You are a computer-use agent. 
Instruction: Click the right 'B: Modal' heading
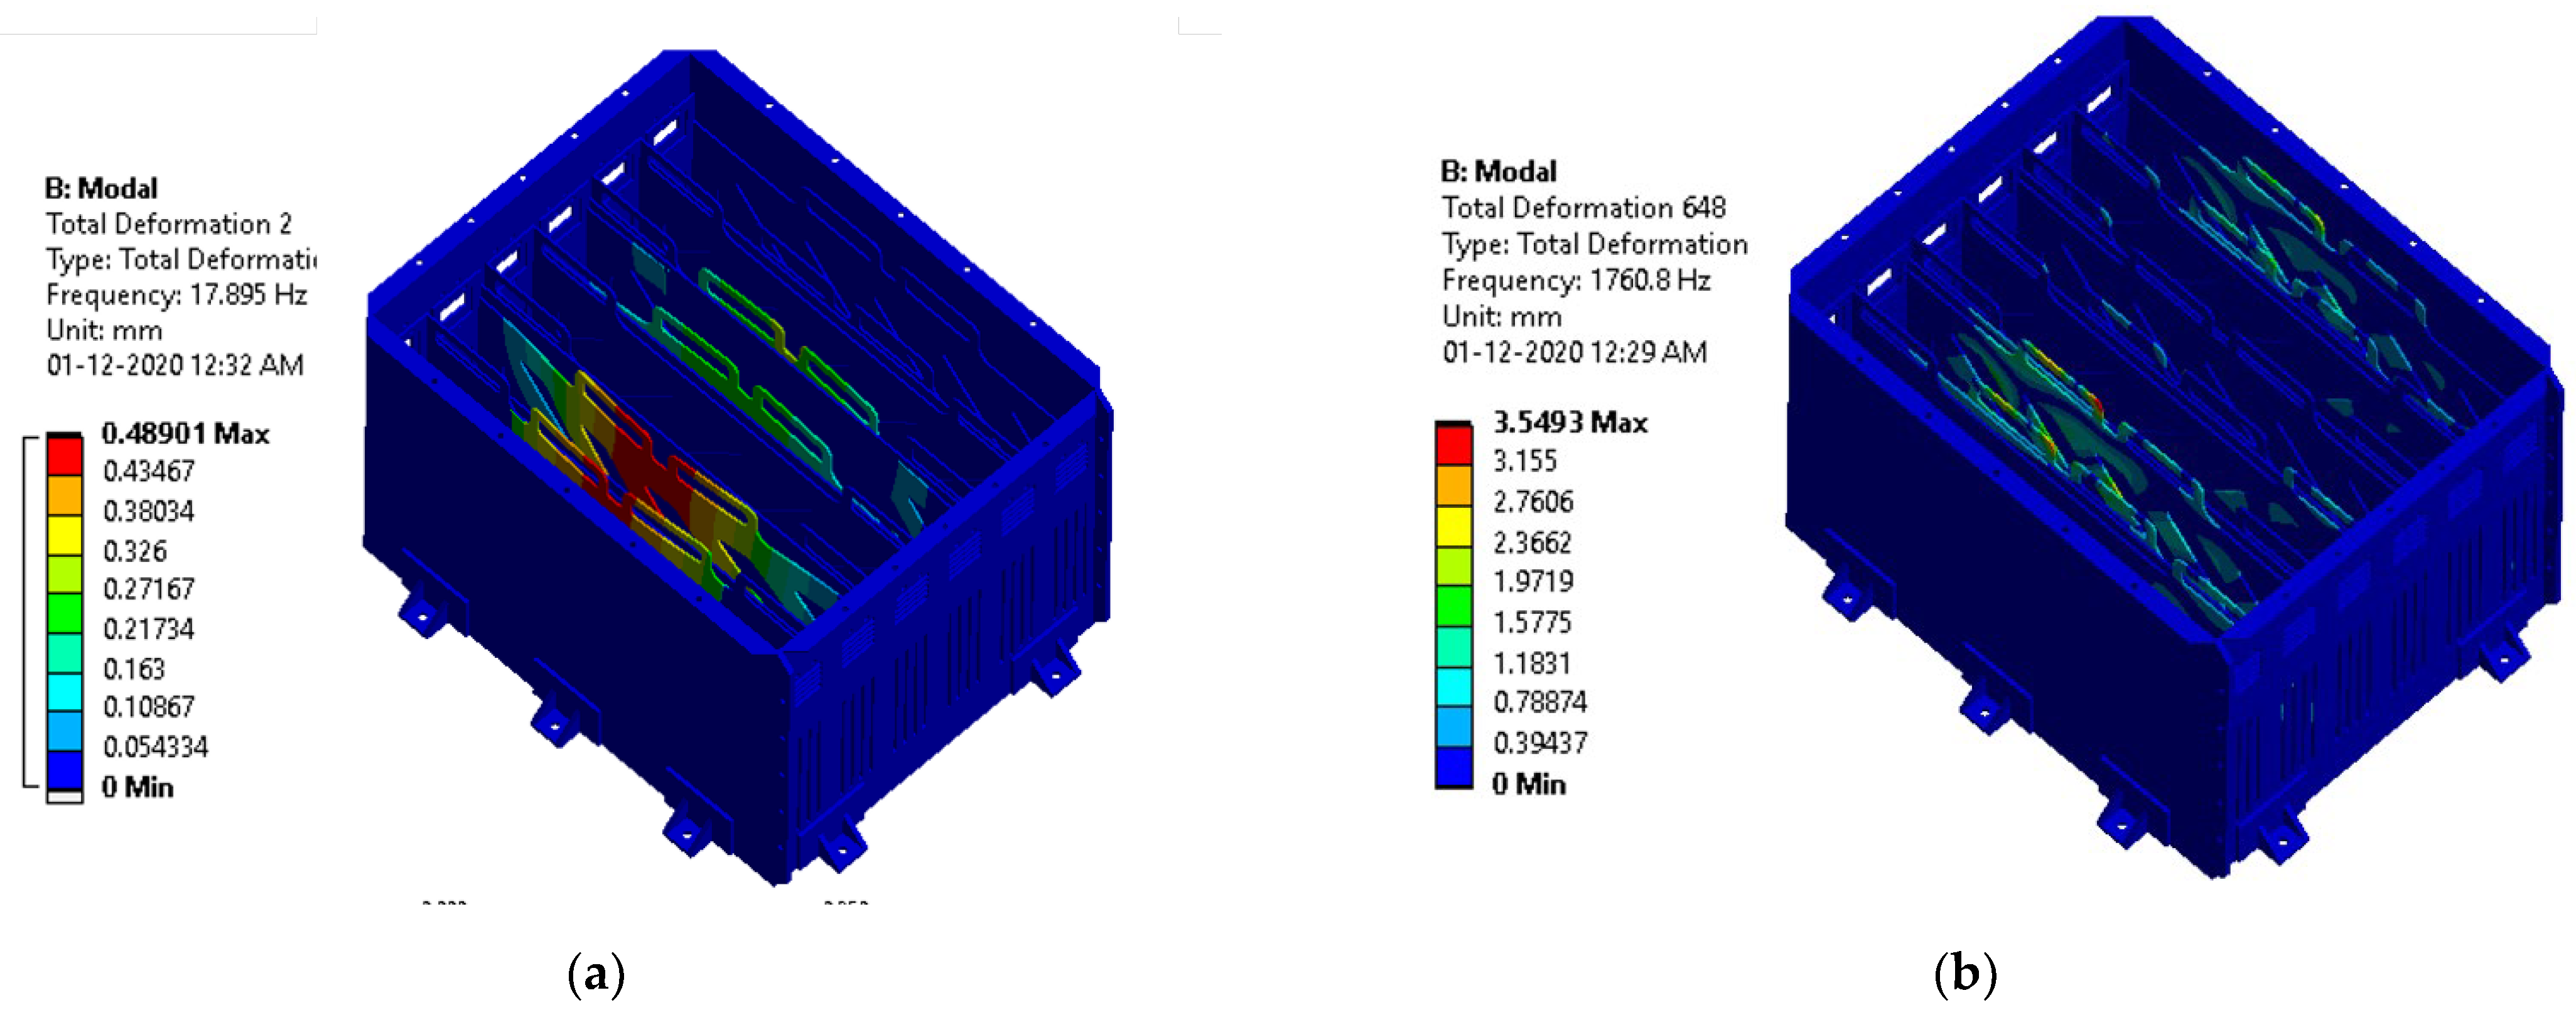pos(1498,172)
